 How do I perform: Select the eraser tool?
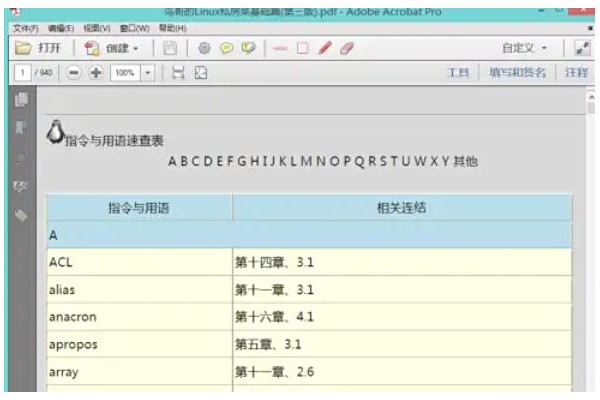pyautogui.click(x=347, y=49)
